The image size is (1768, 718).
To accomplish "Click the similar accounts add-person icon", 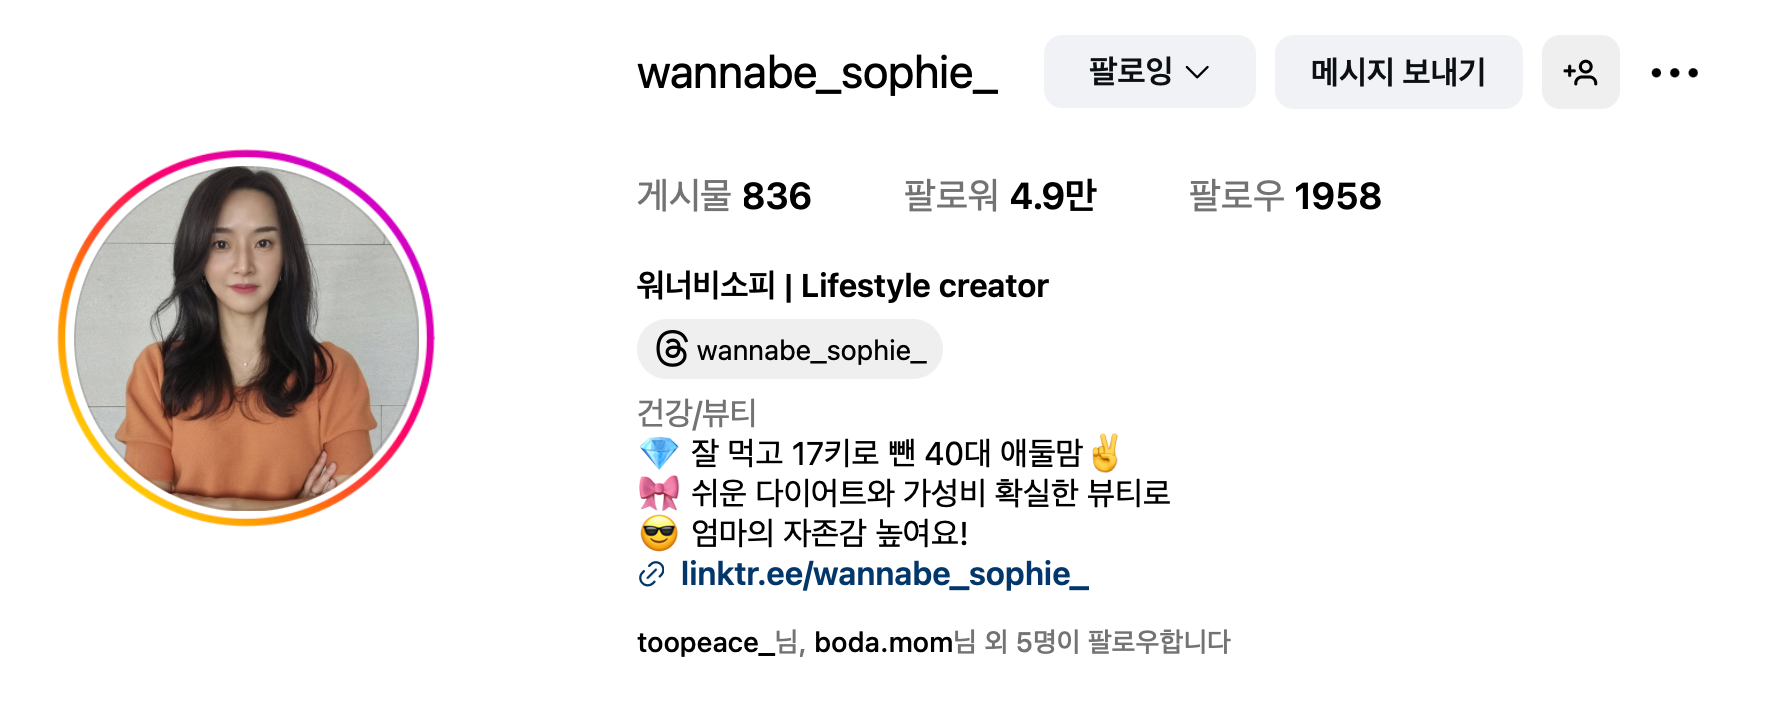I will [x=1580, y=72].
